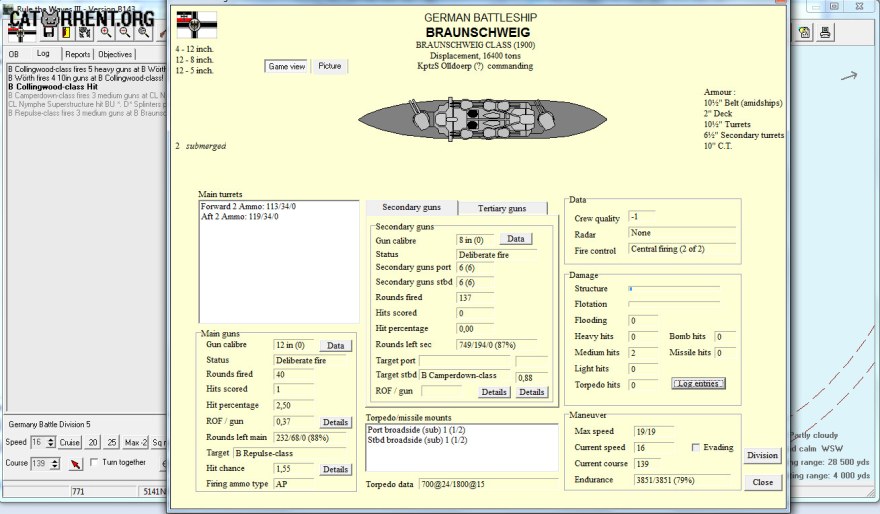Click the checkered map icon in toolbar

click(85, 33)
